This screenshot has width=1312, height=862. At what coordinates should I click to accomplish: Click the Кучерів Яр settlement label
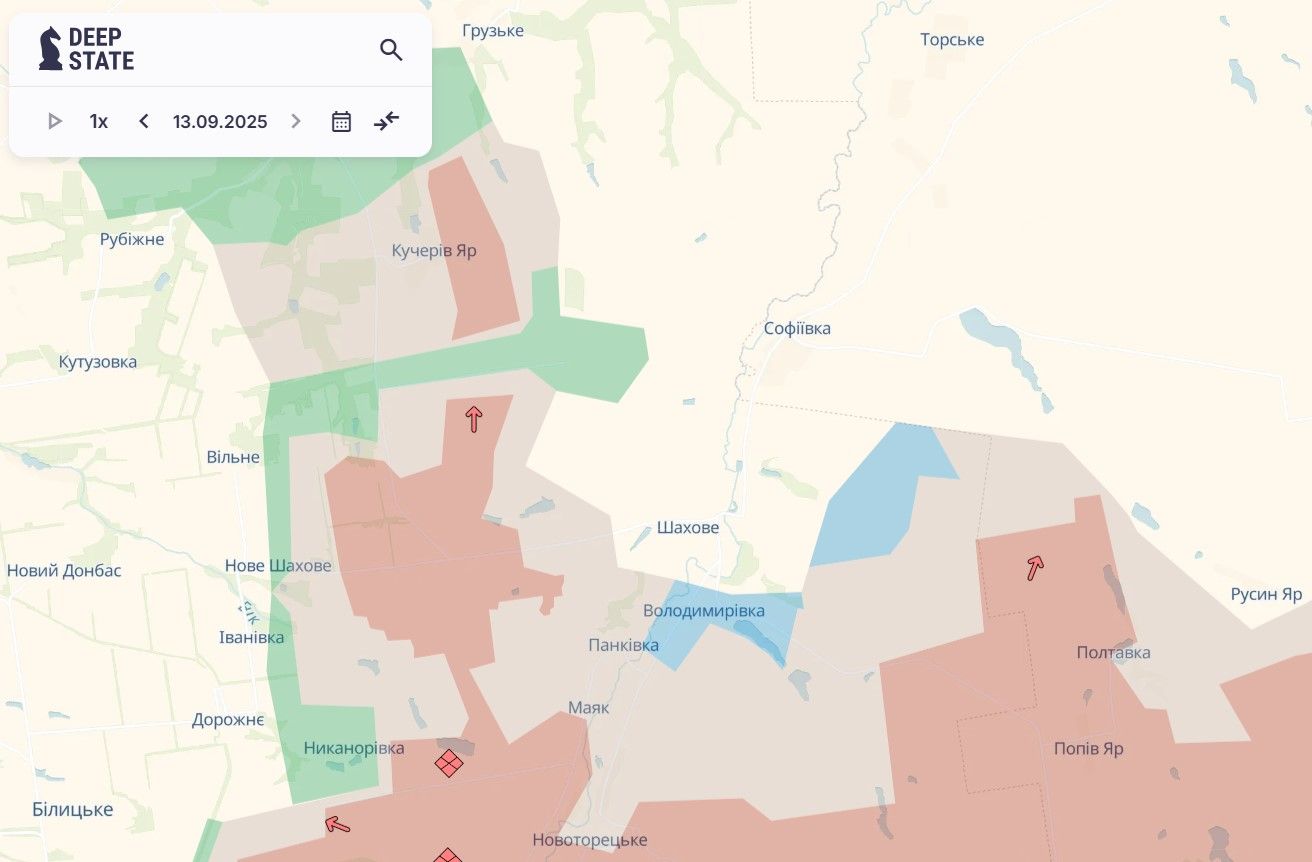(434, 250)
